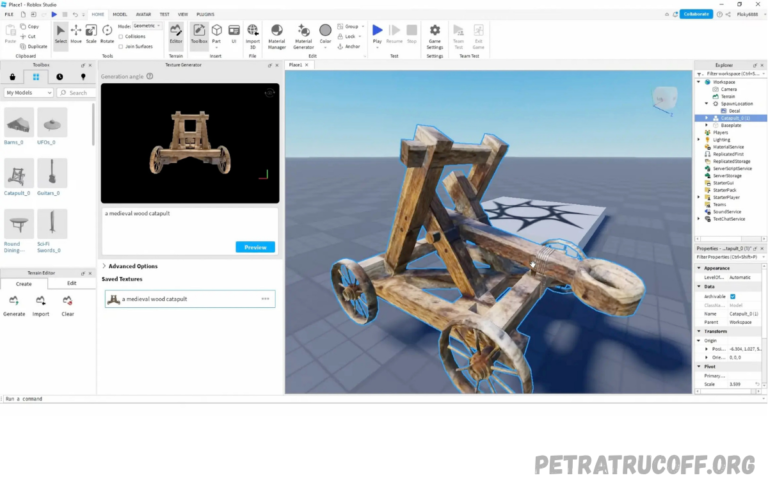The image size is (768, 480).
Task: Open saved texture options ellipsis
Action: click(x=265, y=299)
